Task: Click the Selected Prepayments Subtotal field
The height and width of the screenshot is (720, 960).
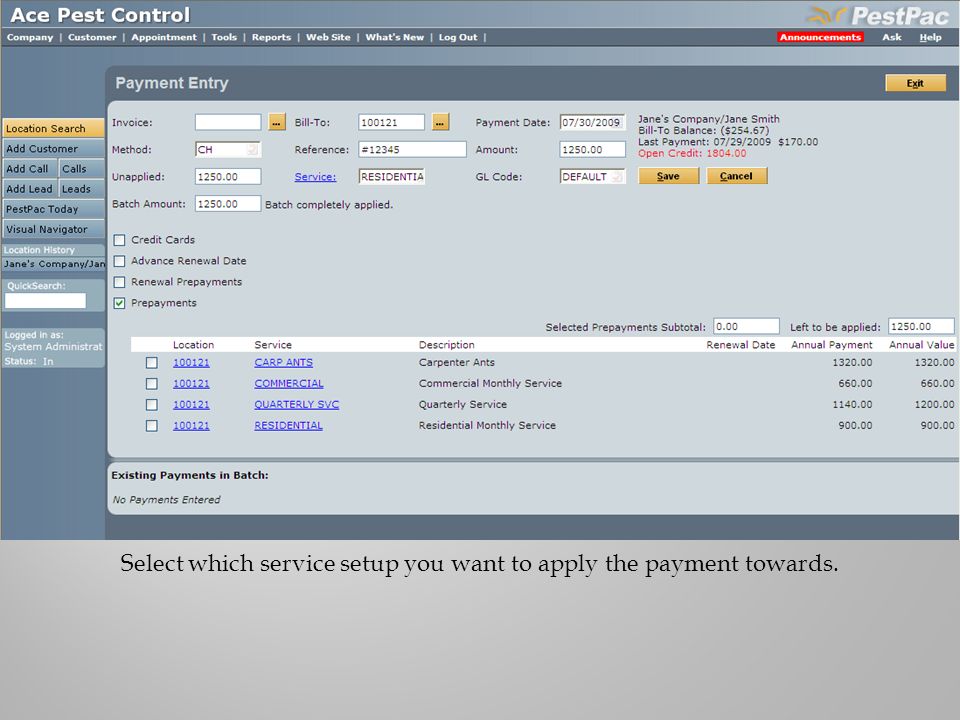Action: [746, 326]
